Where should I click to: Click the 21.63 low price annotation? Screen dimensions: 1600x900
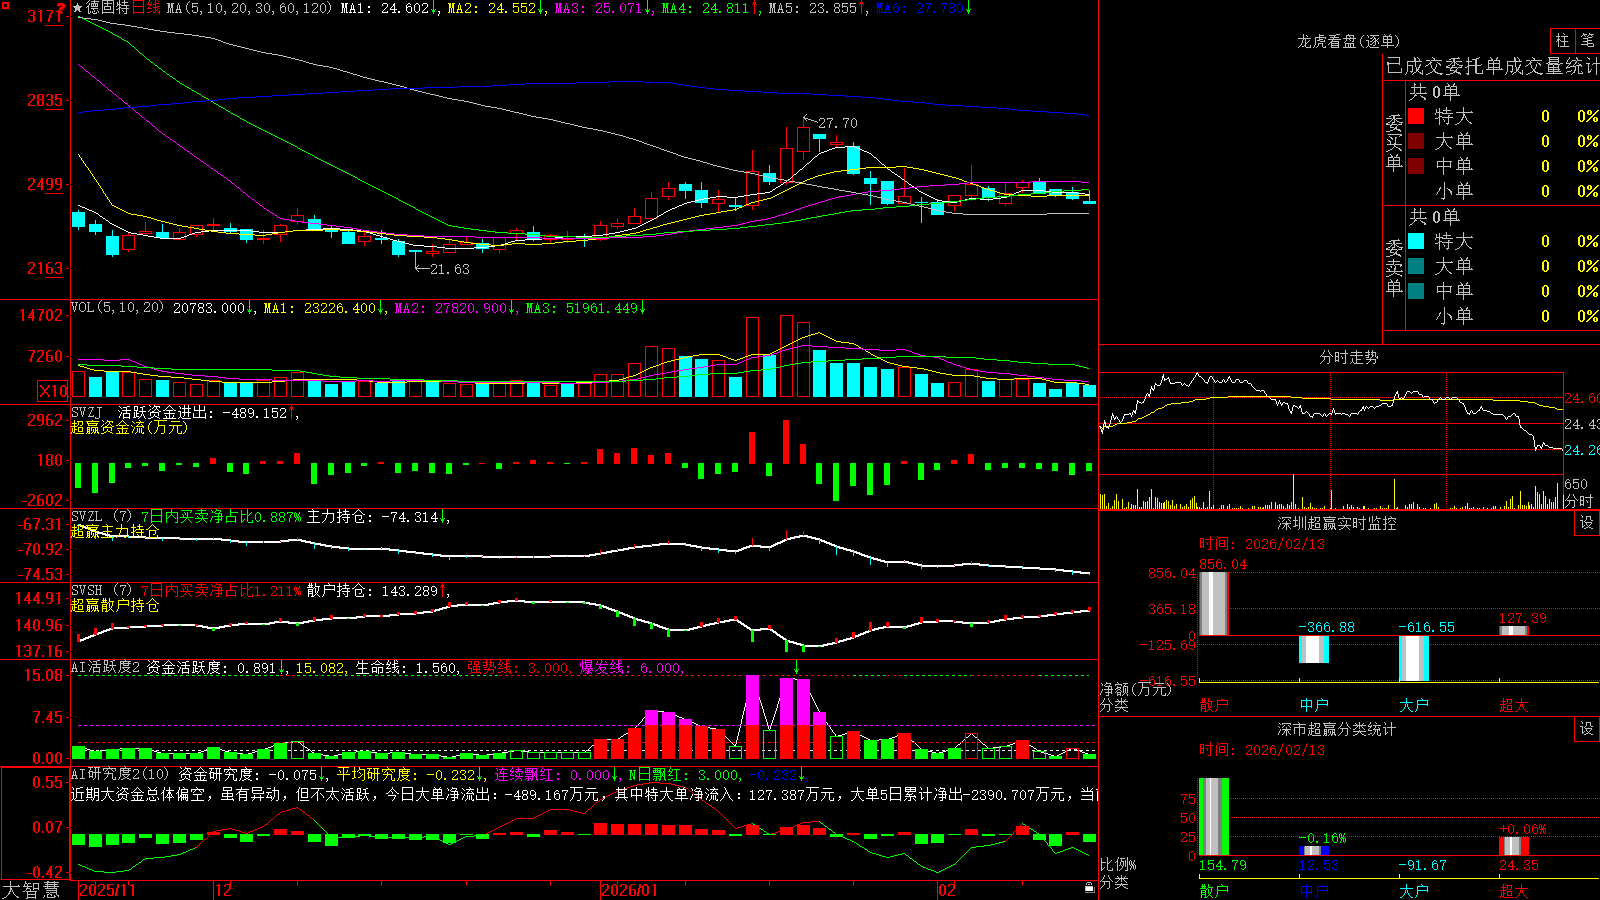(x=449, y=269)
